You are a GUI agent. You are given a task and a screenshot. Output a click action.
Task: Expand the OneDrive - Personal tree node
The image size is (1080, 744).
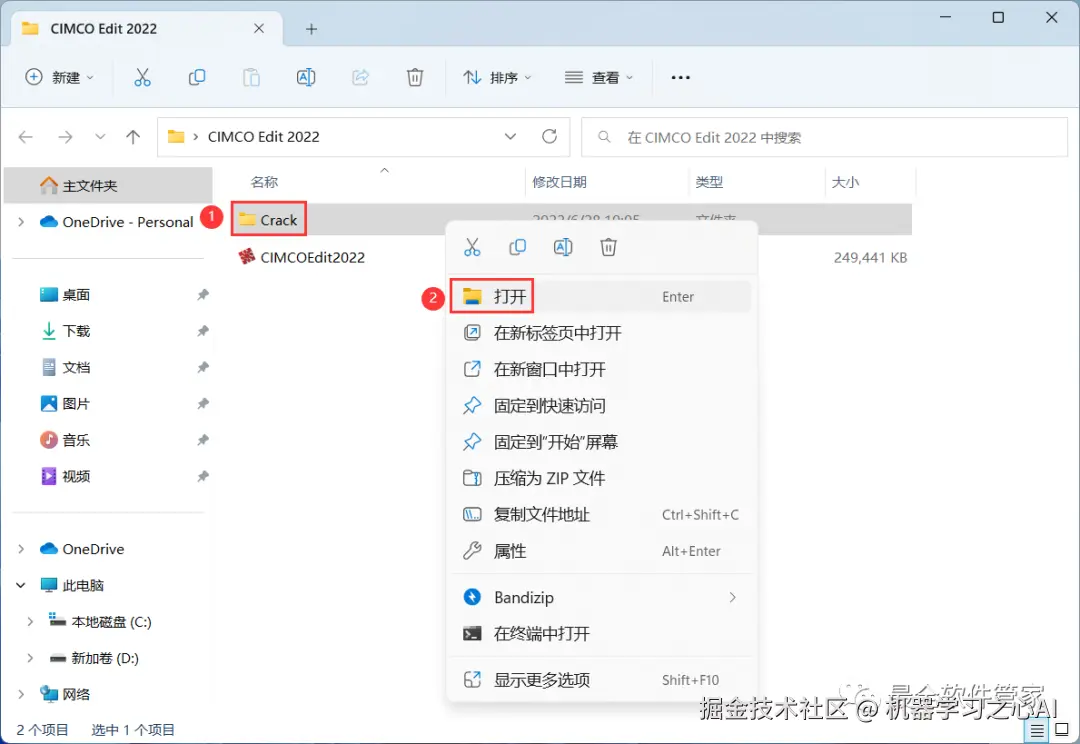tap(21, 222)
